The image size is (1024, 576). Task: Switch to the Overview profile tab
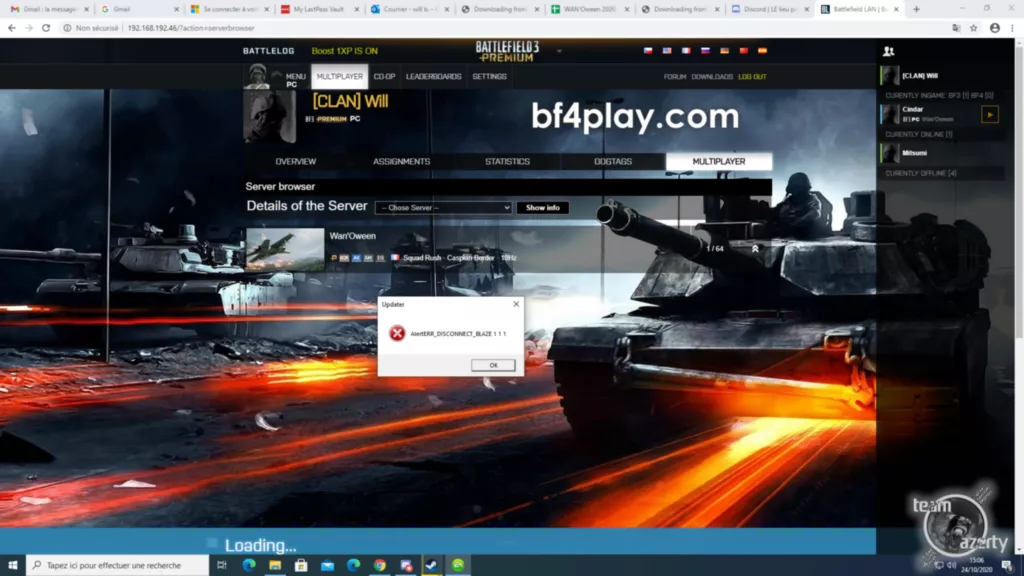pyautogui.click(x=296, y=161)
